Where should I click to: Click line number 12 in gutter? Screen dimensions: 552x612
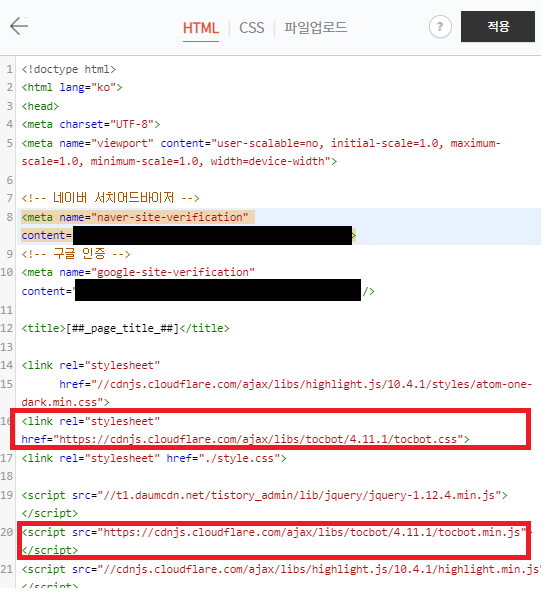pyautogui.click(x=7, y=328)
